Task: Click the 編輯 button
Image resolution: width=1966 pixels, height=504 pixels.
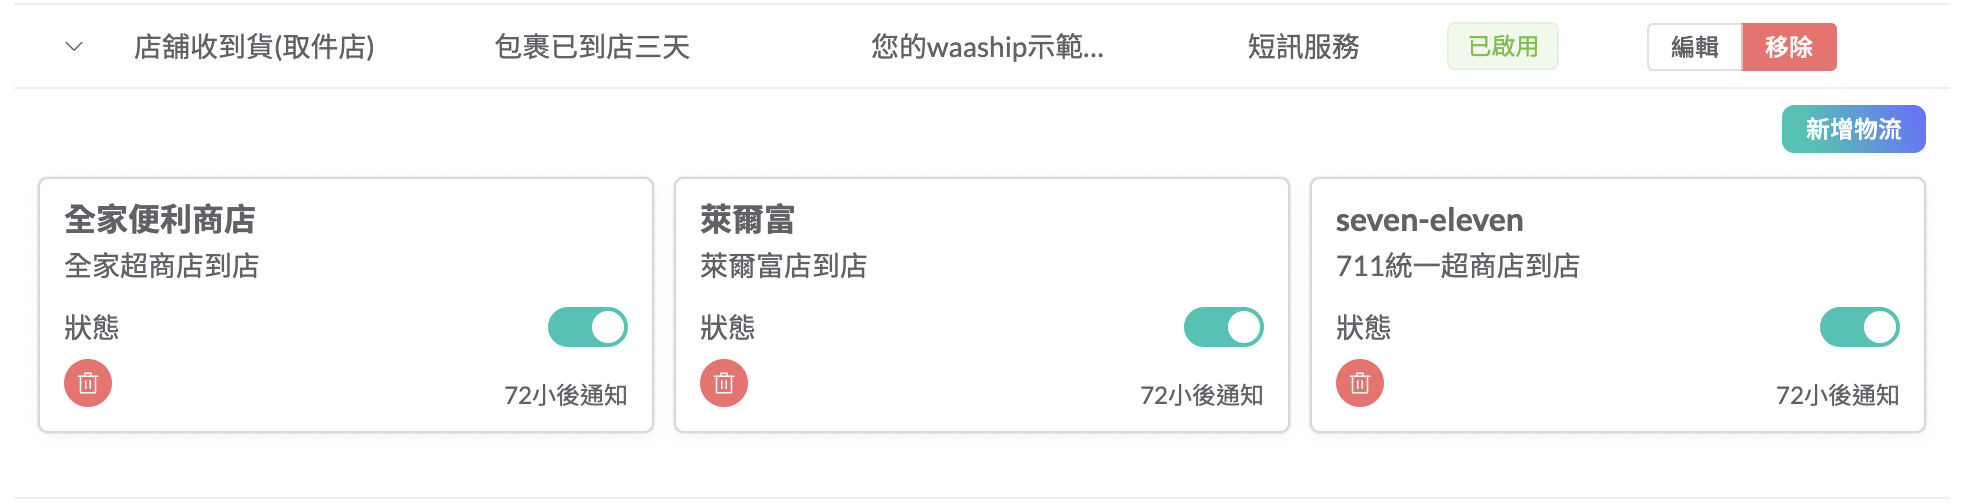Action: [1695, 47]
